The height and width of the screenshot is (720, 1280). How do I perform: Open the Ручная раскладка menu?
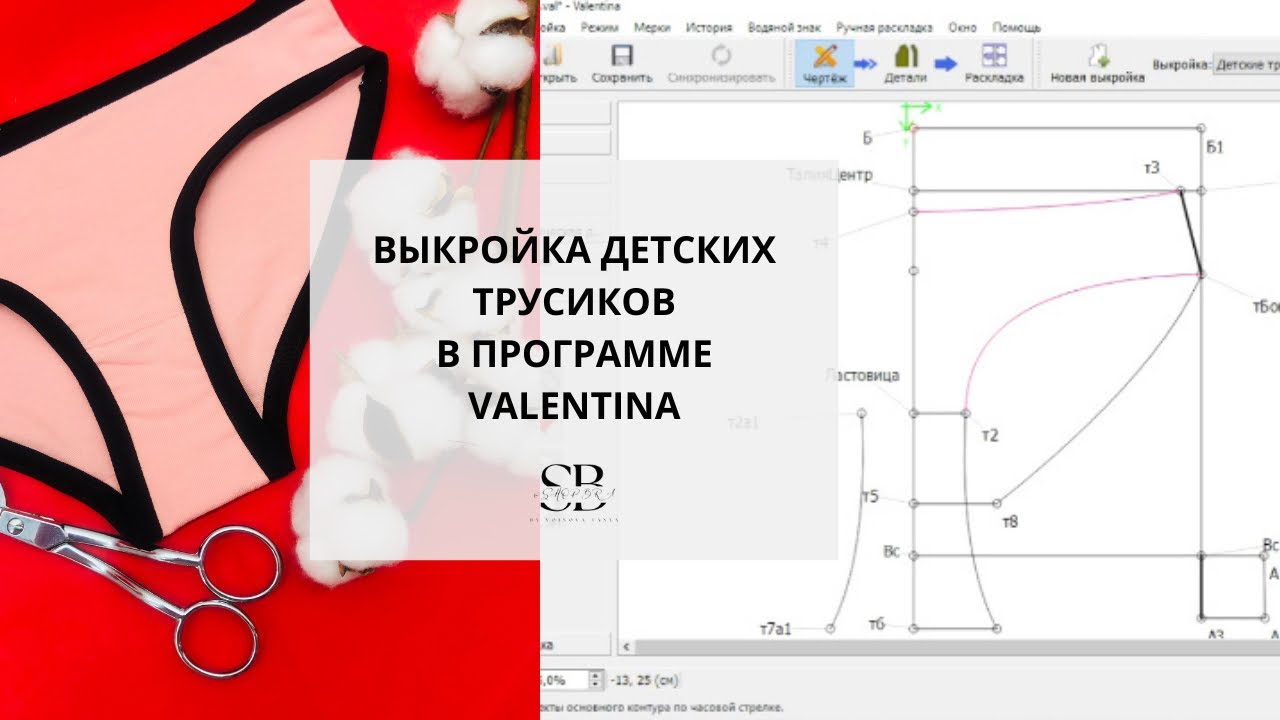click(884, 28)
